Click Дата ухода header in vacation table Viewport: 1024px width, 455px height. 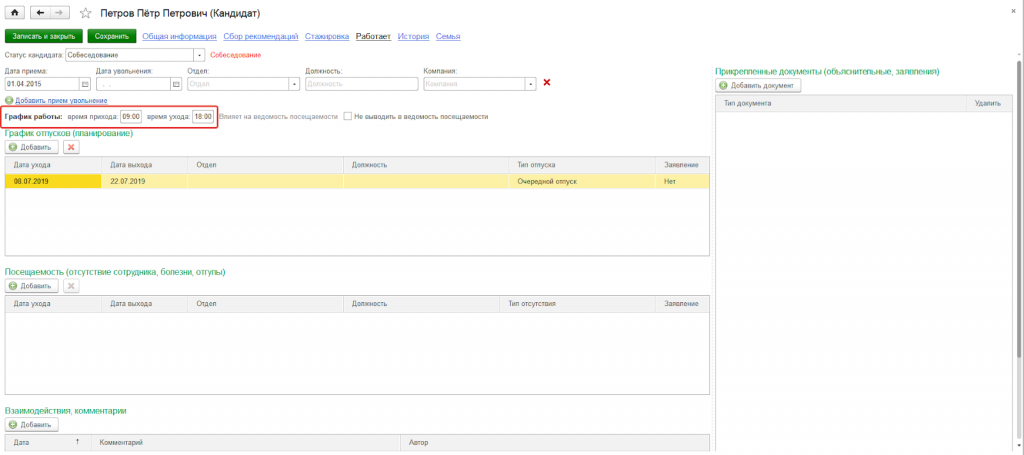(x=53, y=165)
